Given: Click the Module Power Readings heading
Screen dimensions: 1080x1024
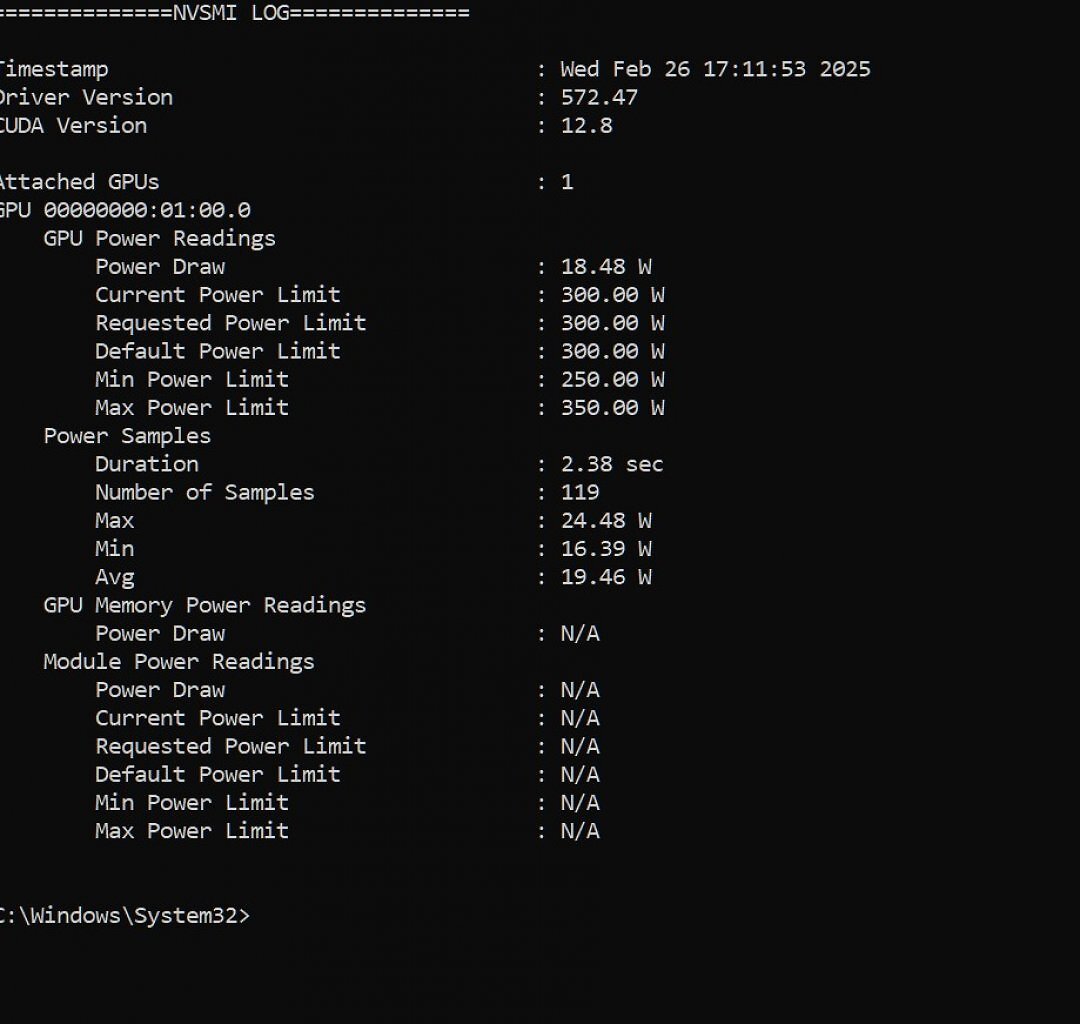Looking at the screenshot, I should [178, 662].
